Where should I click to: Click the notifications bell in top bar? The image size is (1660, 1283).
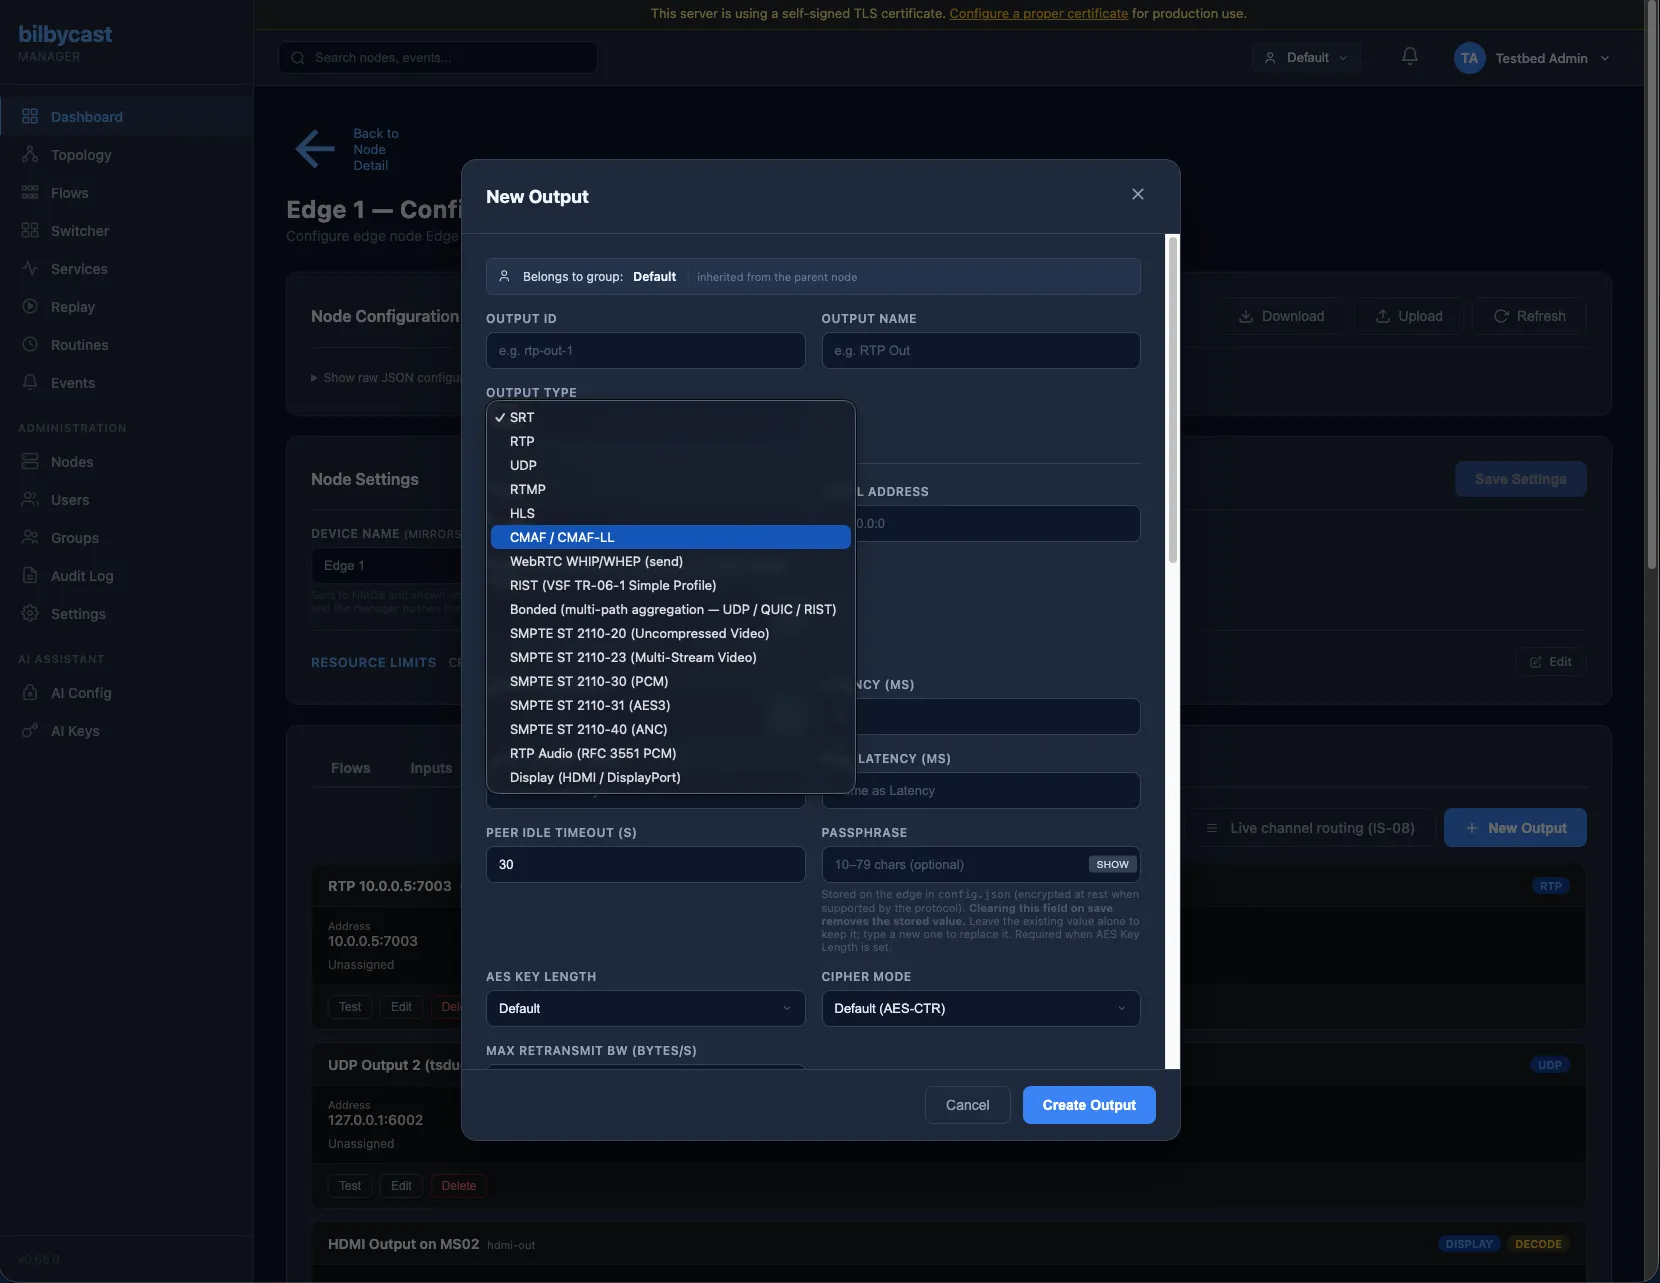tap(1409, 57)
